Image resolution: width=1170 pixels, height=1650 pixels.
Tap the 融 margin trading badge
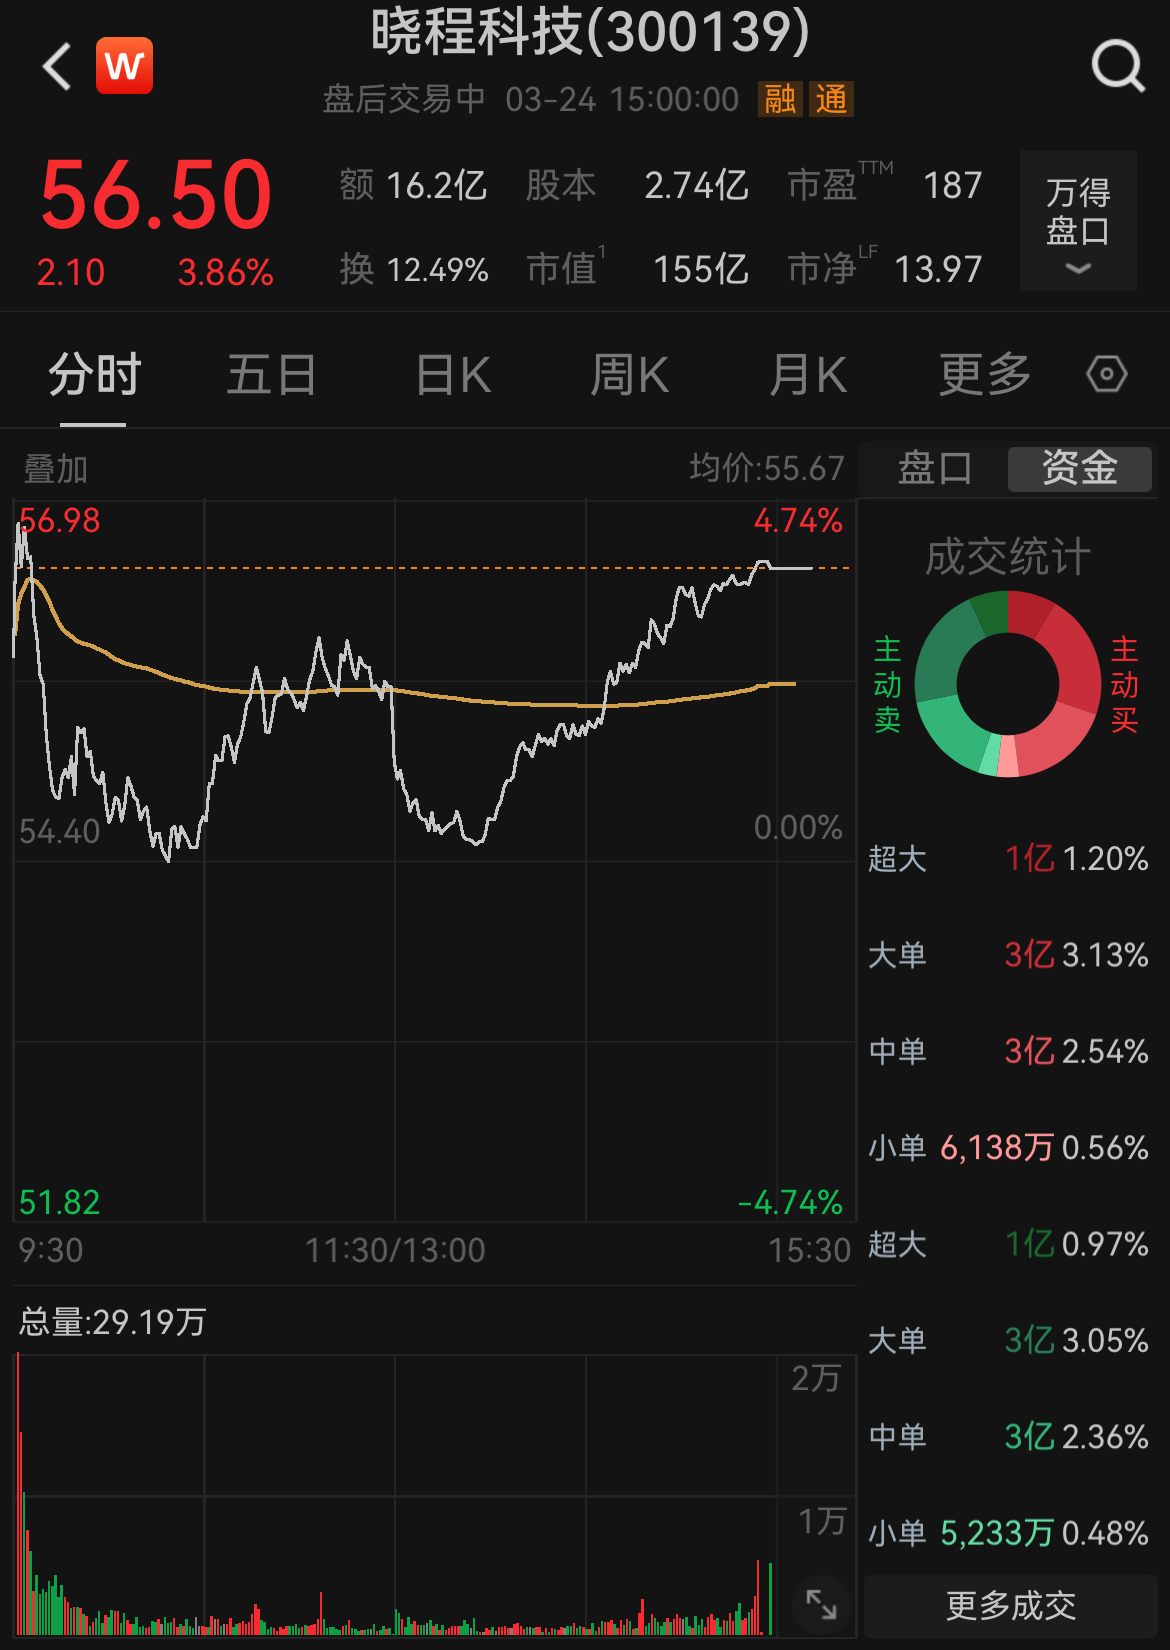780,99
